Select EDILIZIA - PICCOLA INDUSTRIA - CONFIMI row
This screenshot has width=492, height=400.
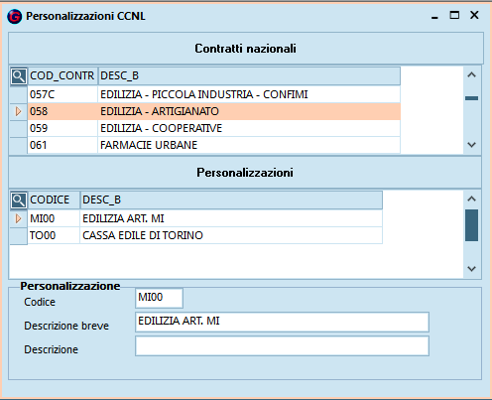pyautogui.click(x=249, y=94)
